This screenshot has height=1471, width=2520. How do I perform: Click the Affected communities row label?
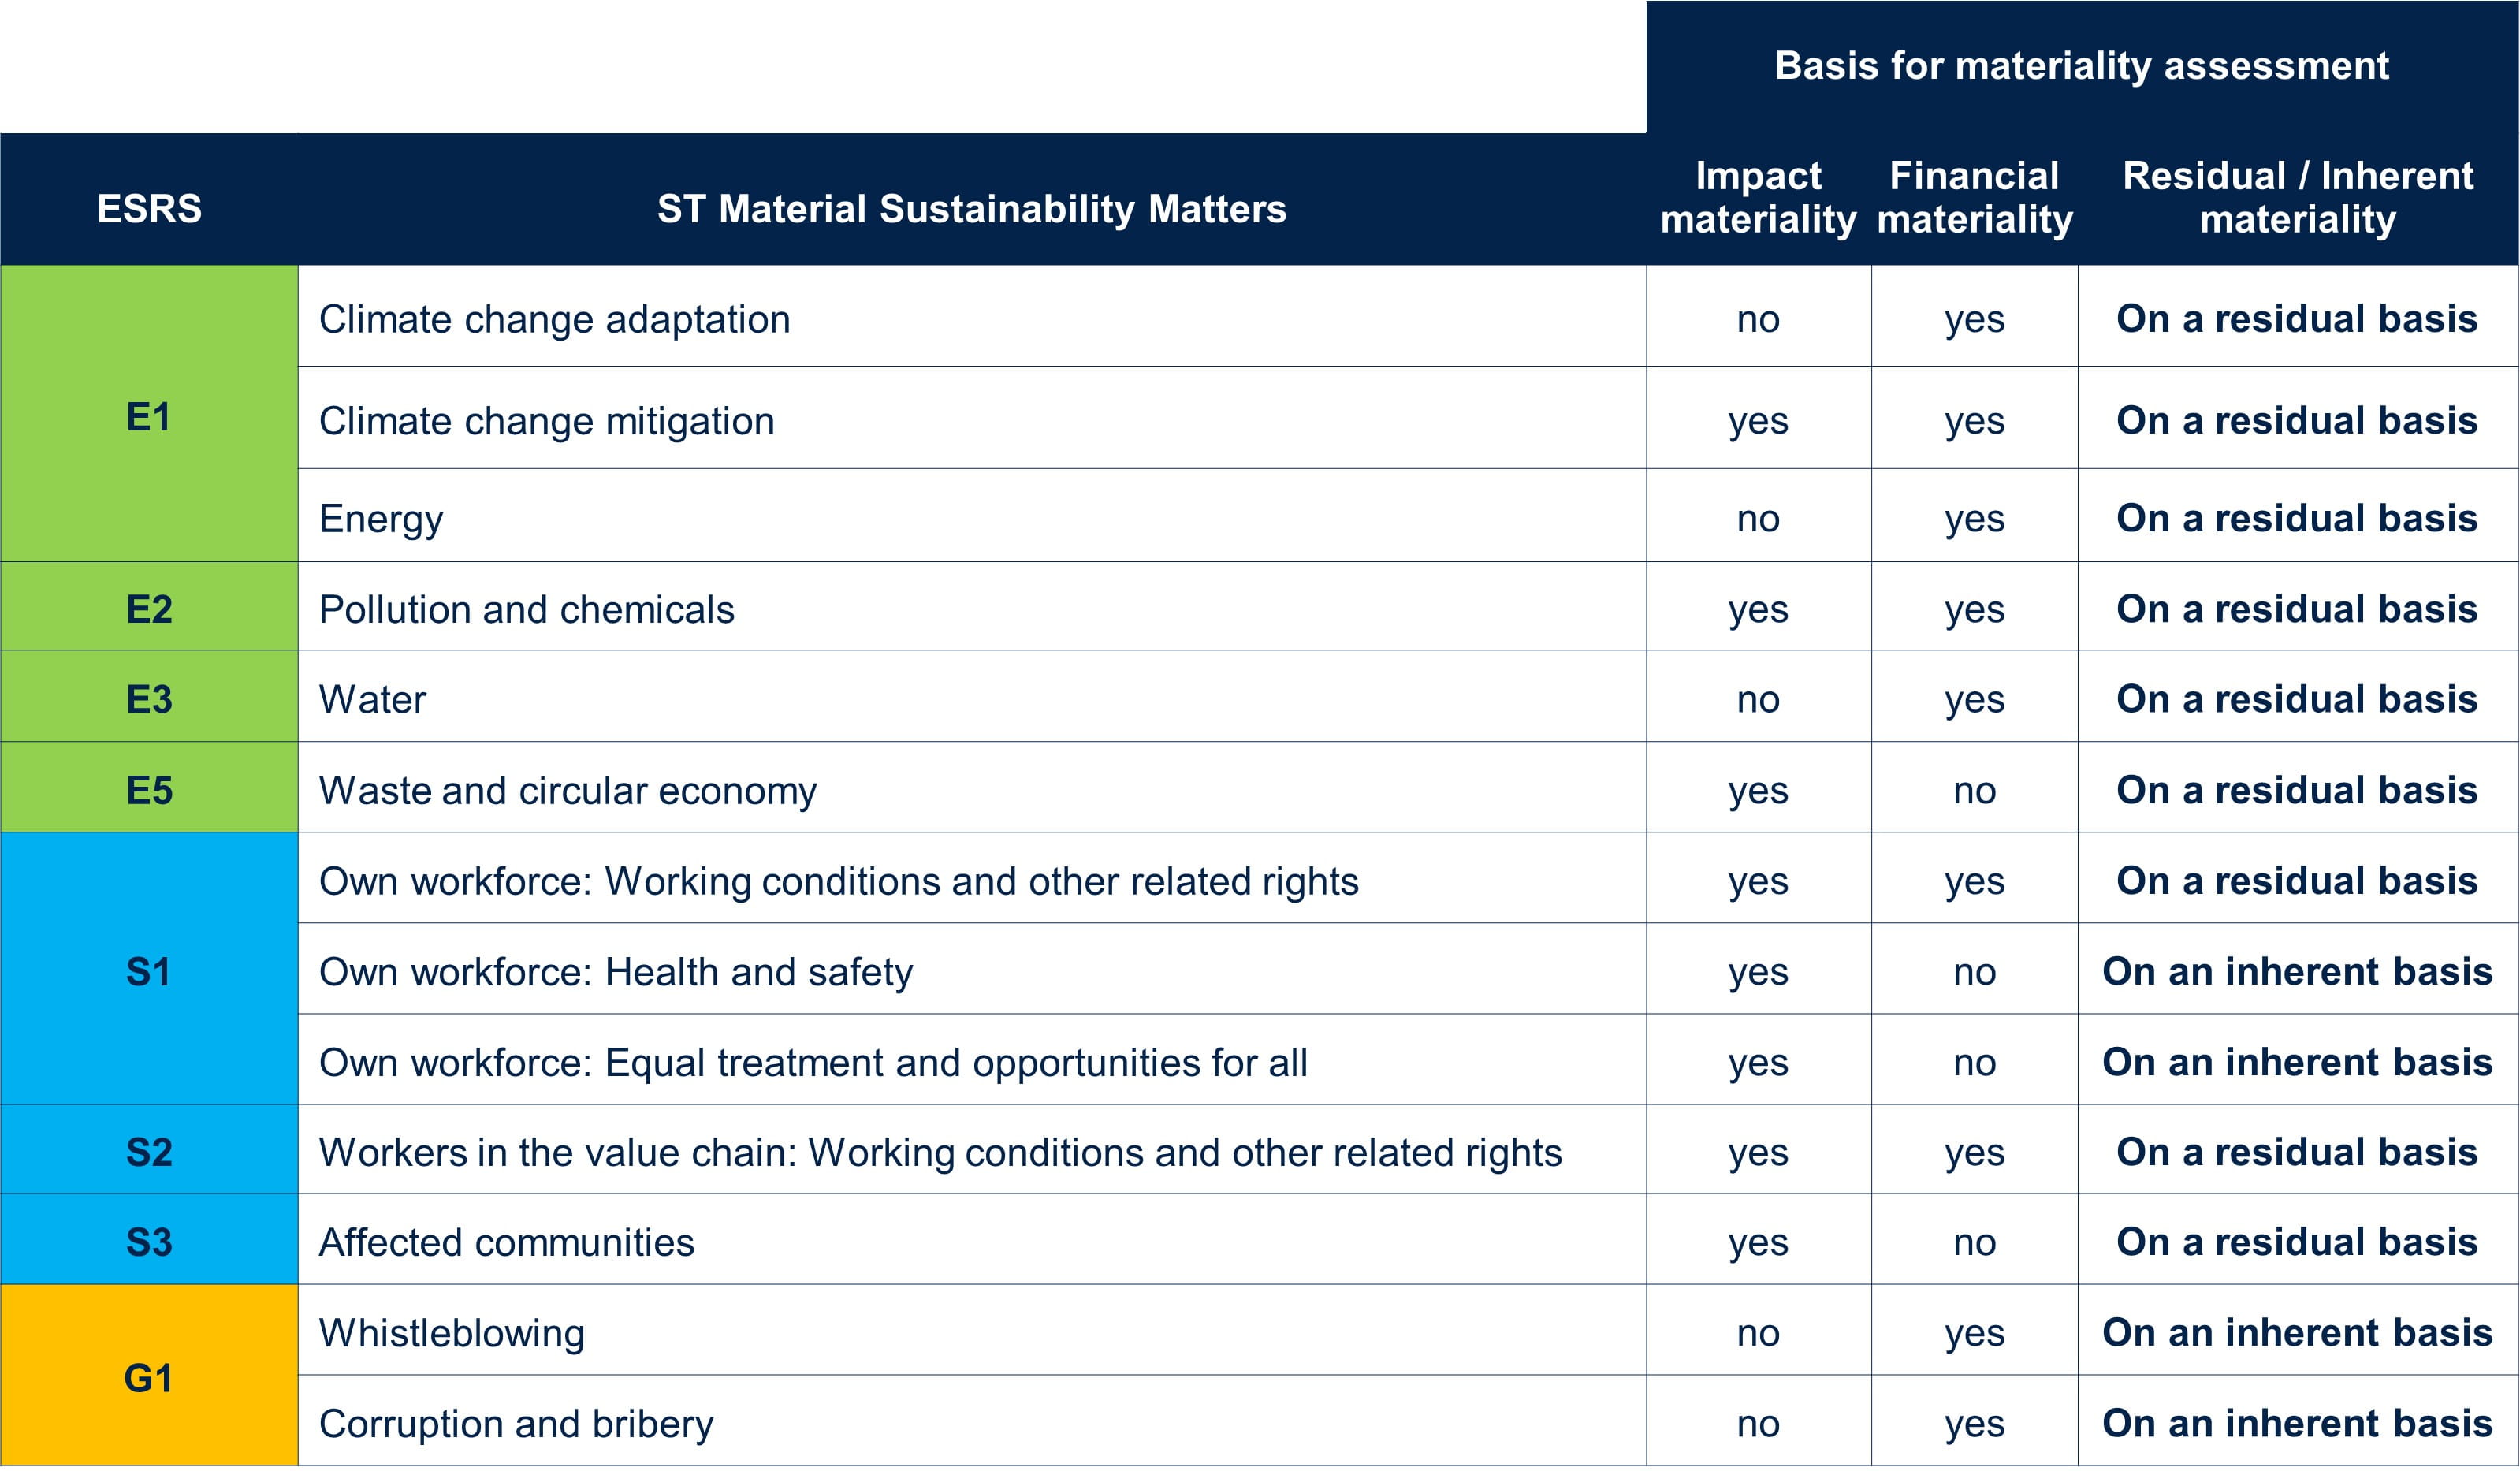506,1242
